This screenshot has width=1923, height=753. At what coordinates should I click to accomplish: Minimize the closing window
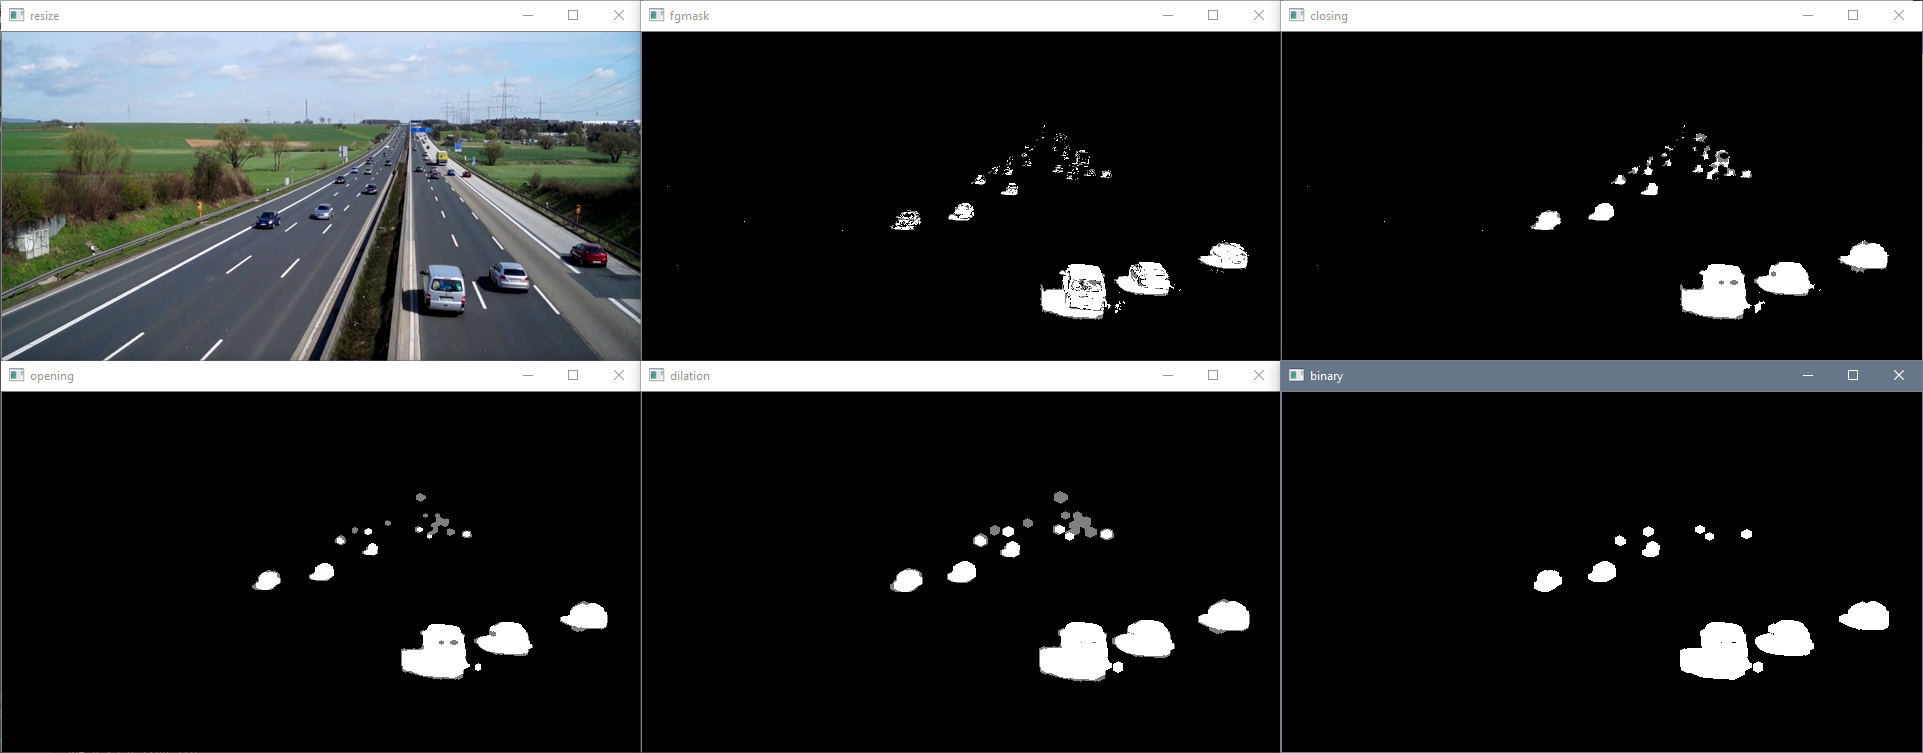[x=1807, y=15]
